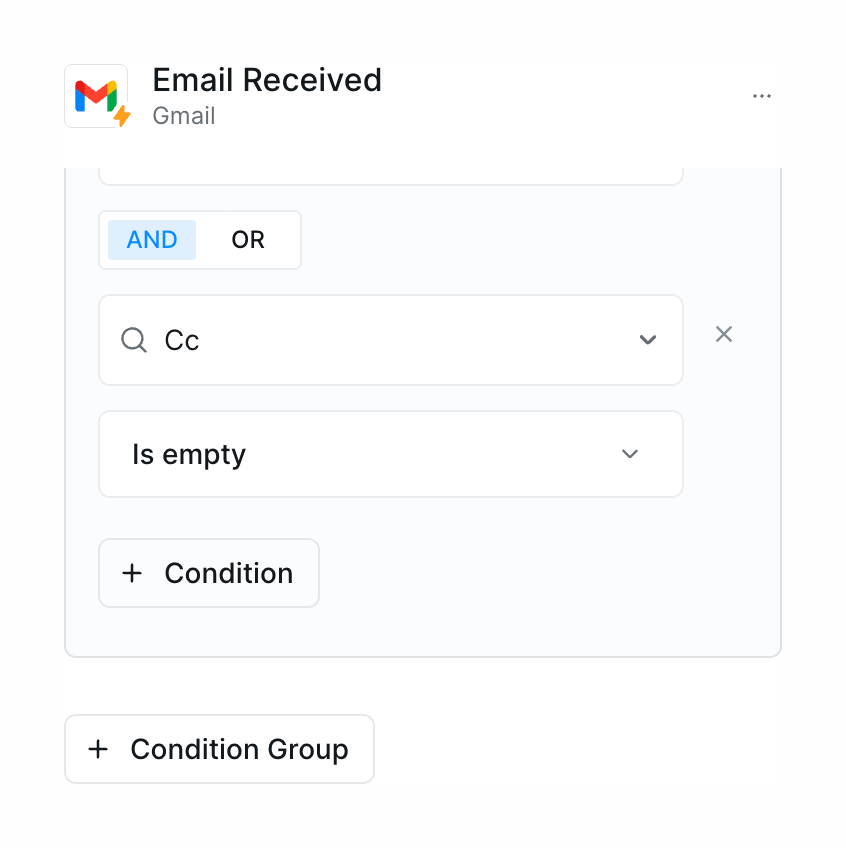The image size is (846, 848).
Task: Click the plus icon on the Condition button
Action: point(133,573)
